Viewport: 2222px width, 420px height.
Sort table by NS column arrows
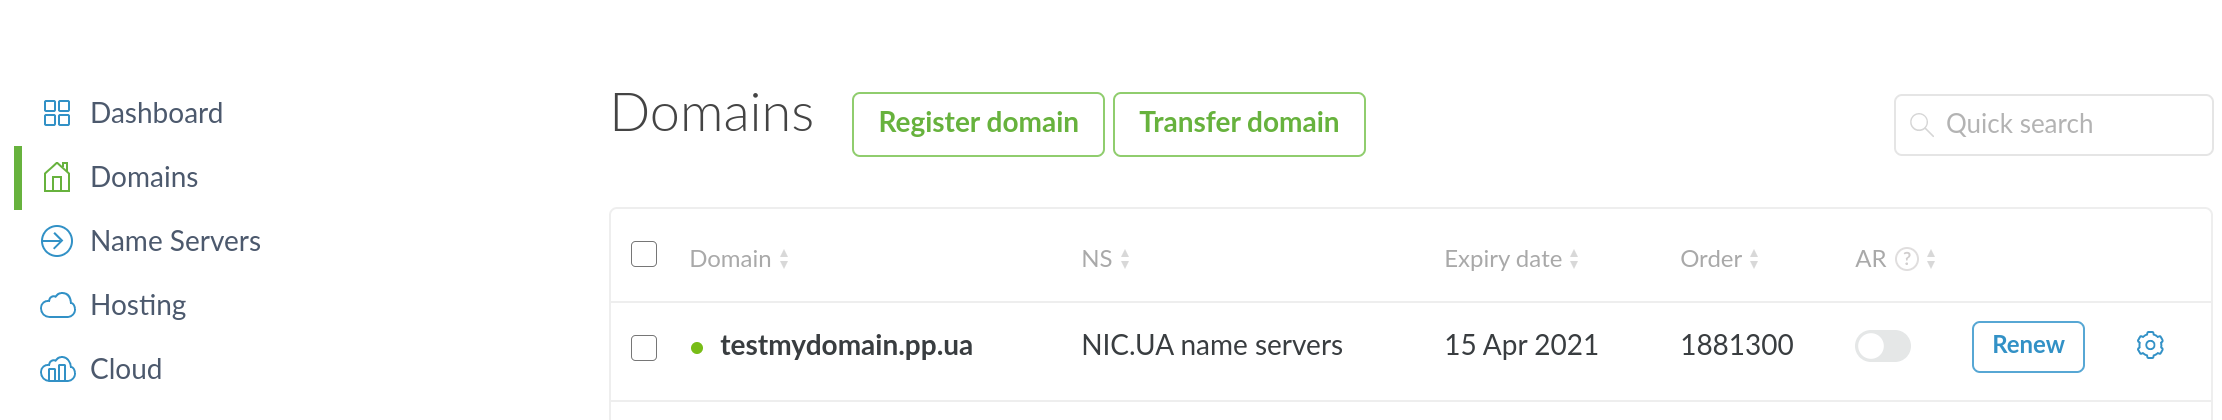(1125, 259)
